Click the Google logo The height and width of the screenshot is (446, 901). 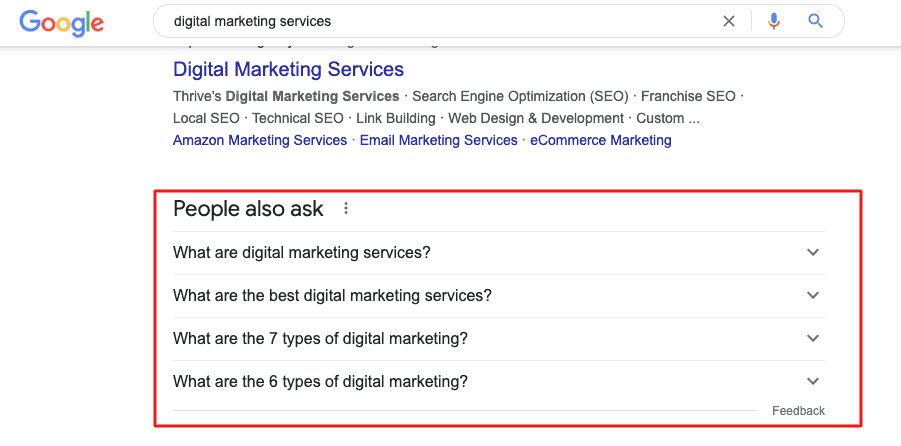point(61,23)
